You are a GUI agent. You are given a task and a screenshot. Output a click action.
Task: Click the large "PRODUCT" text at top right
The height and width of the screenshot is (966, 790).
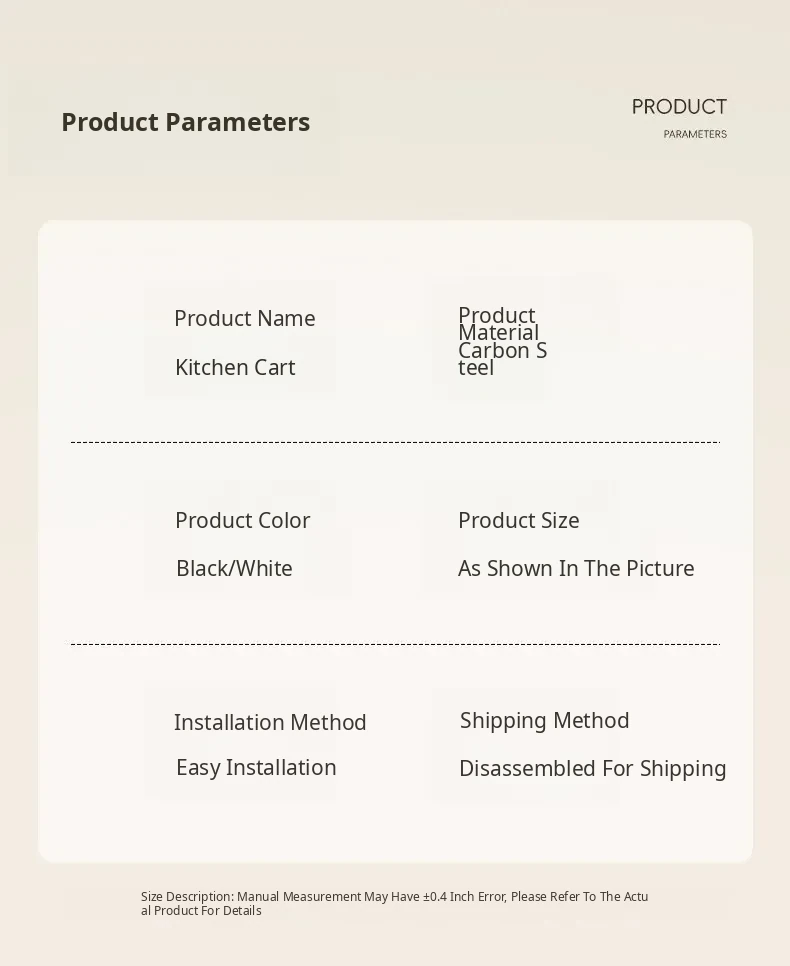point(679,107)
